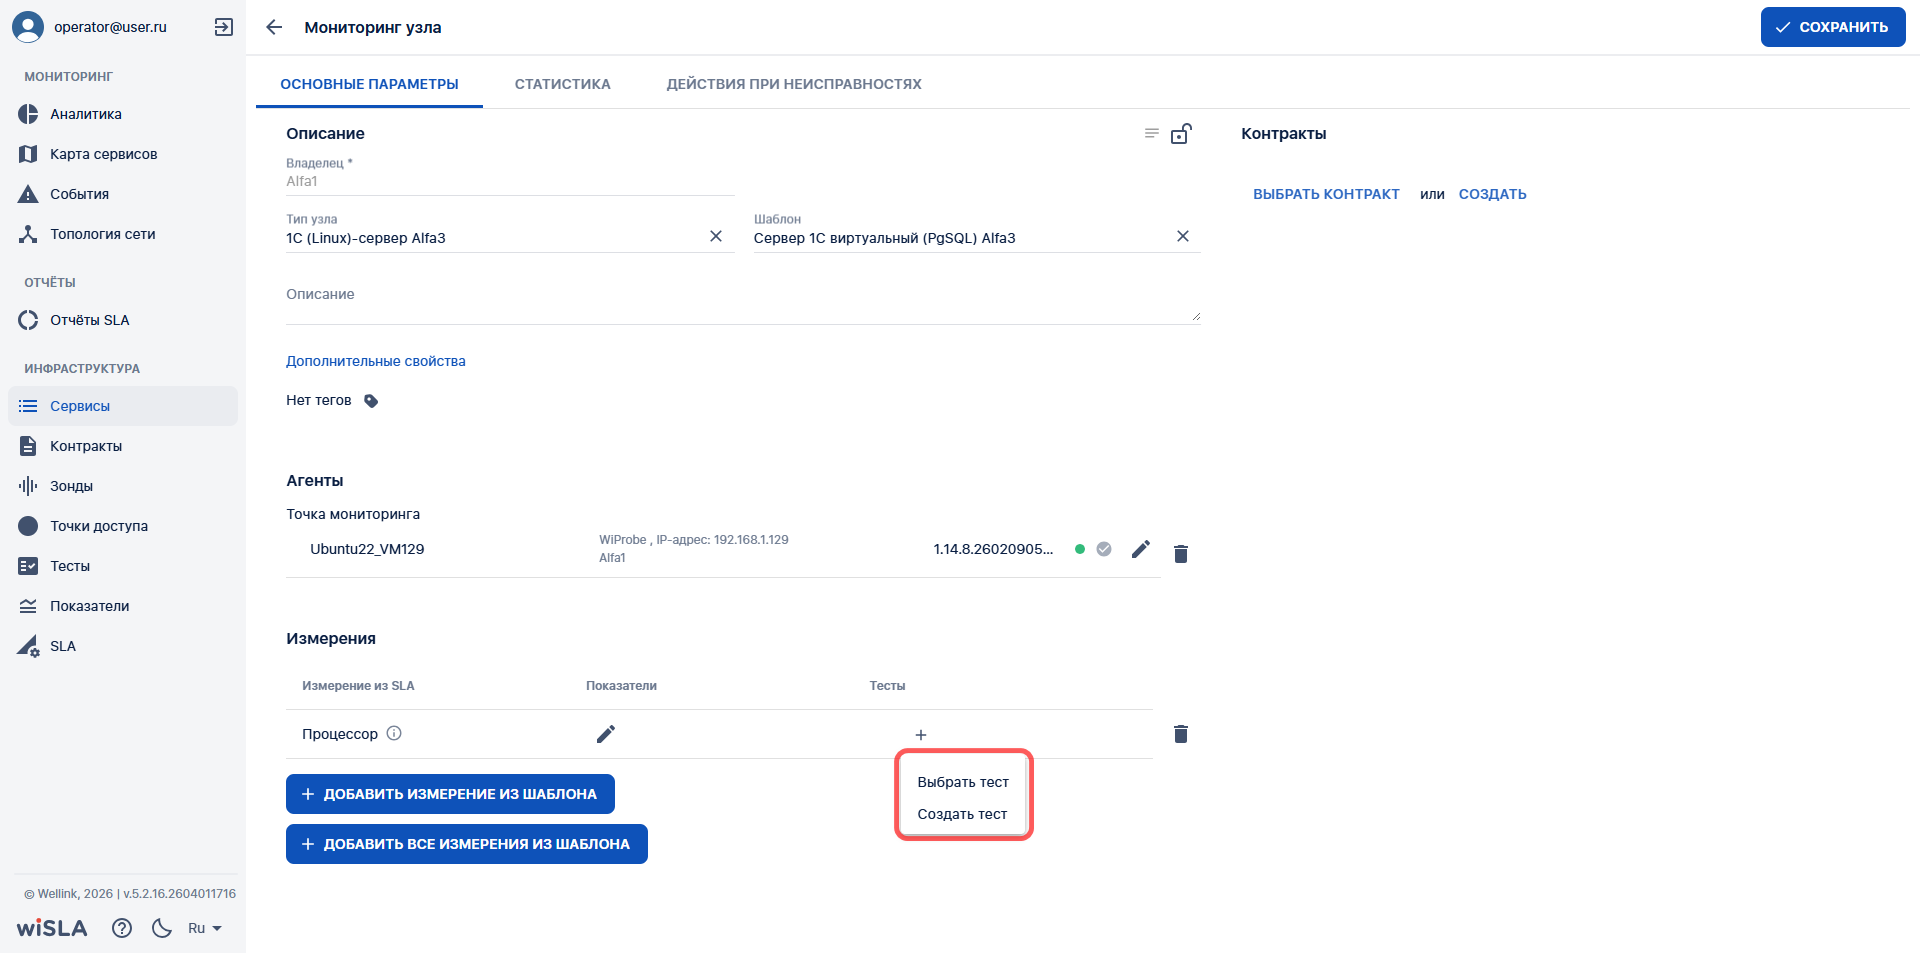This screenshot has height=953, width=1920.
Task: Open События in the sidebar
Action: pyautogui.click(x=123, y=194)
